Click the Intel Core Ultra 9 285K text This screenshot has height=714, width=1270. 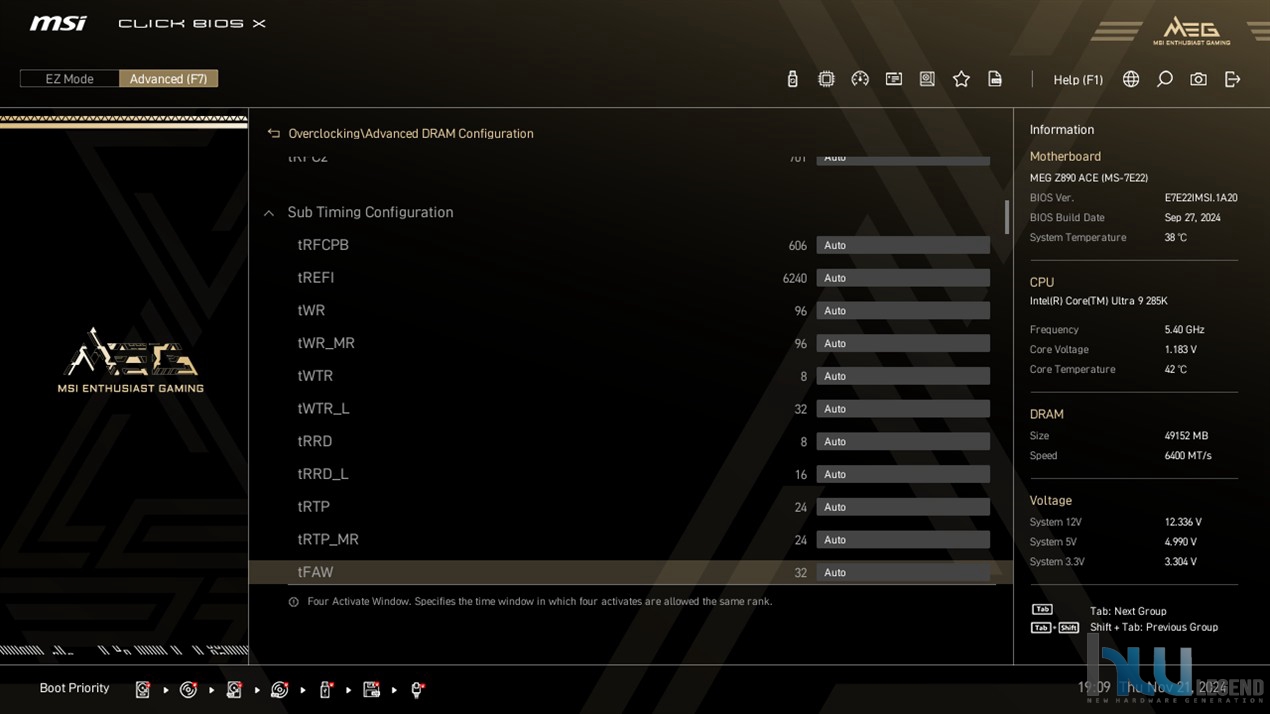click(1098, 301)
